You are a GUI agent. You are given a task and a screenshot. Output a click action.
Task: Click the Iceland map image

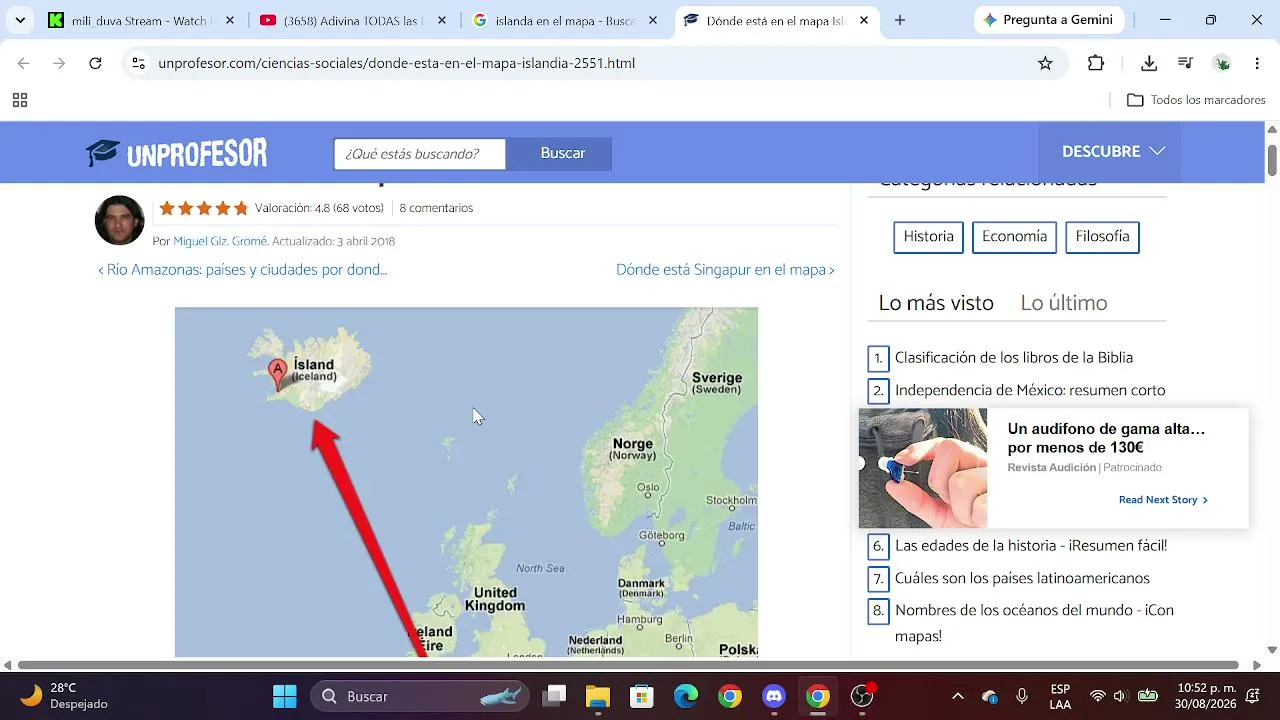click(466, 482)
